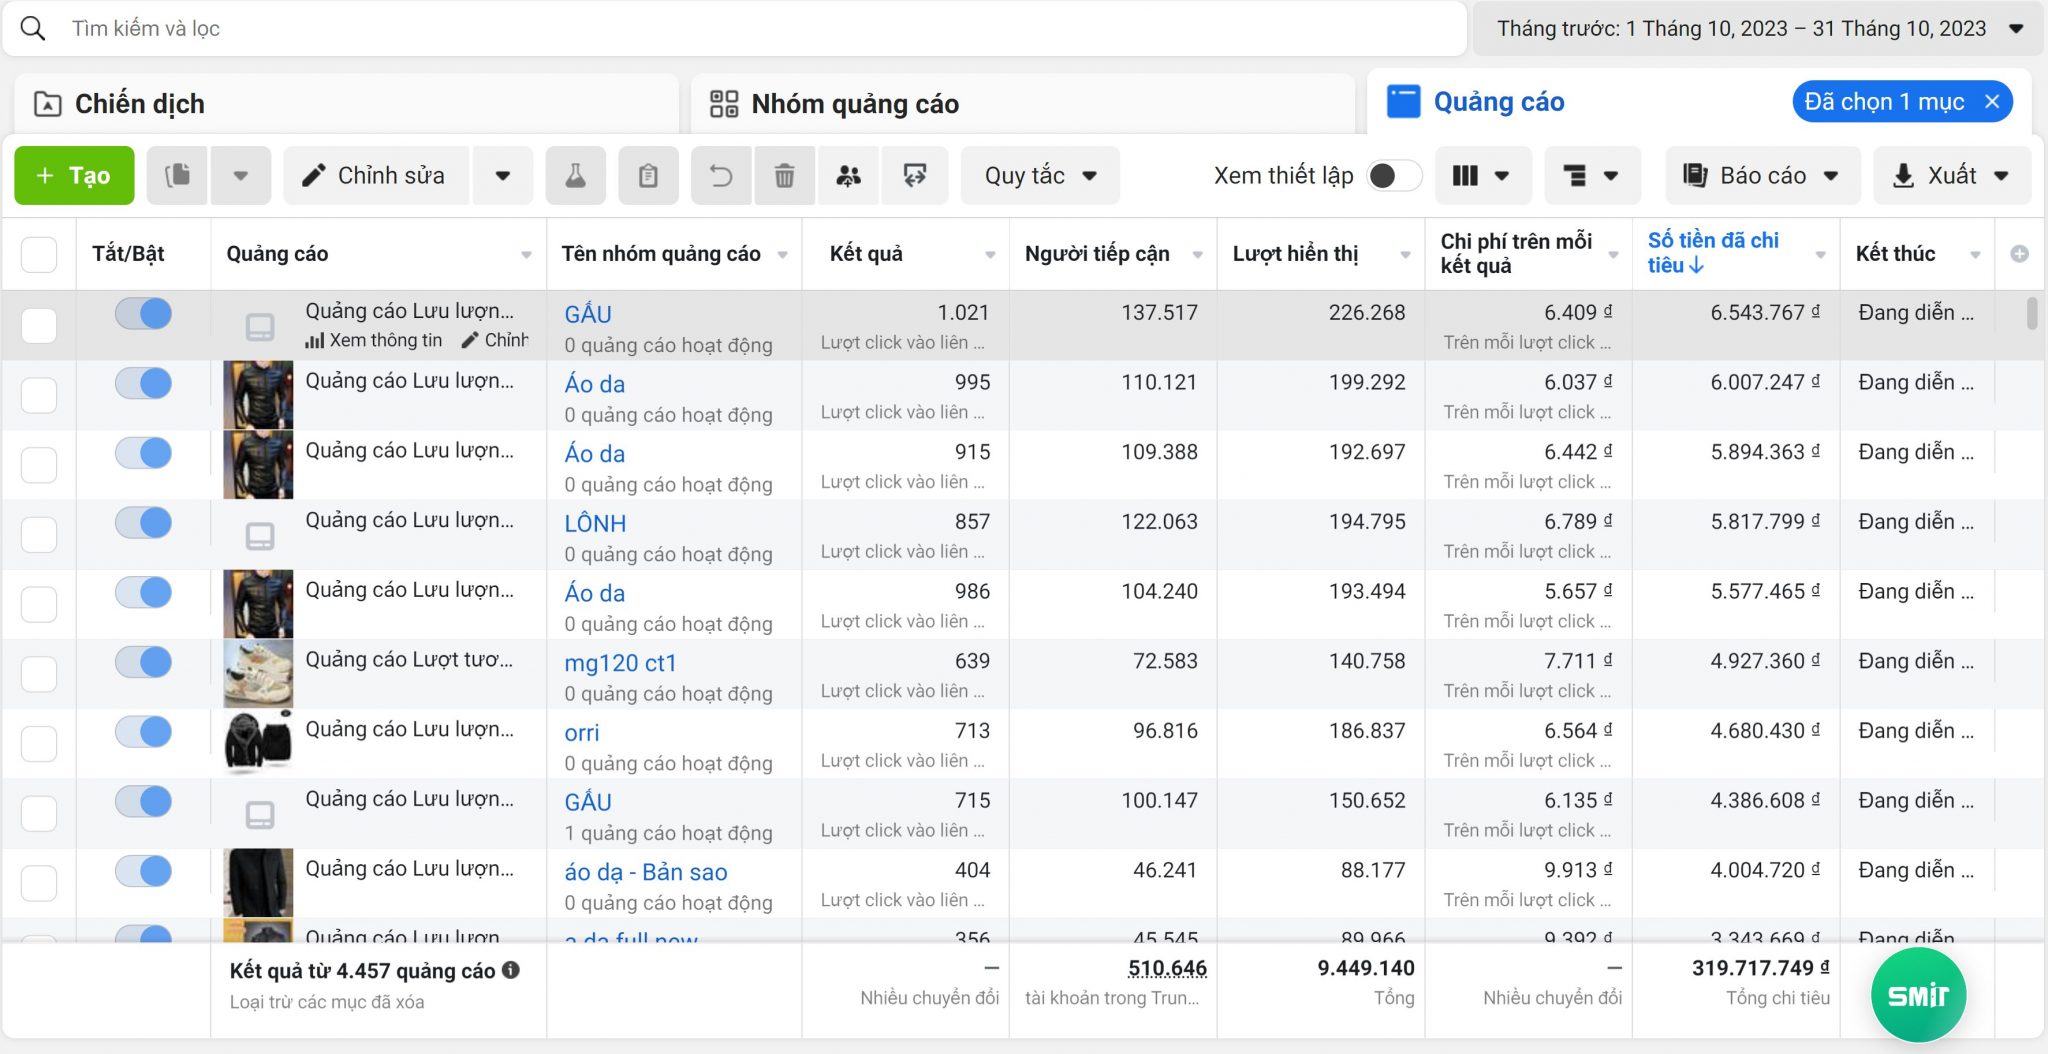Switch to the Chiến dịch tab
Screen dimensions: 2048x1054
[x=139, y=103]
